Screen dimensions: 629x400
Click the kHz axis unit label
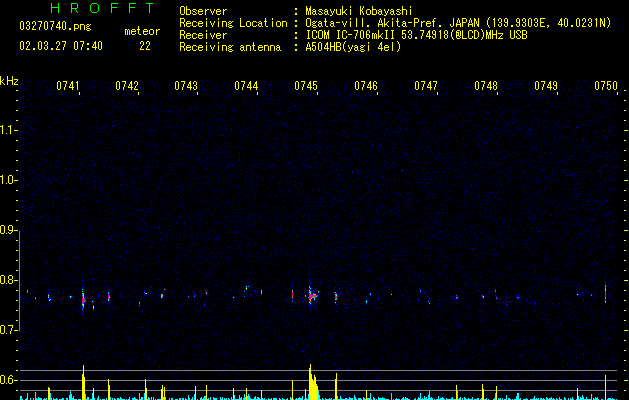click(9, 81)
